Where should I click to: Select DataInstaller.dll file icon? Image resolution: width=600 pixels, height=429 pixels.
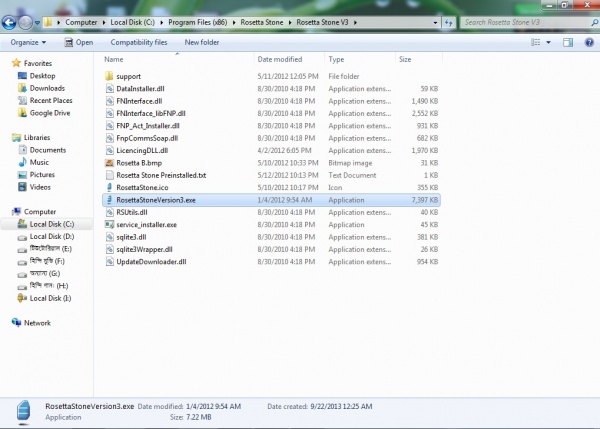pos(109,89)
